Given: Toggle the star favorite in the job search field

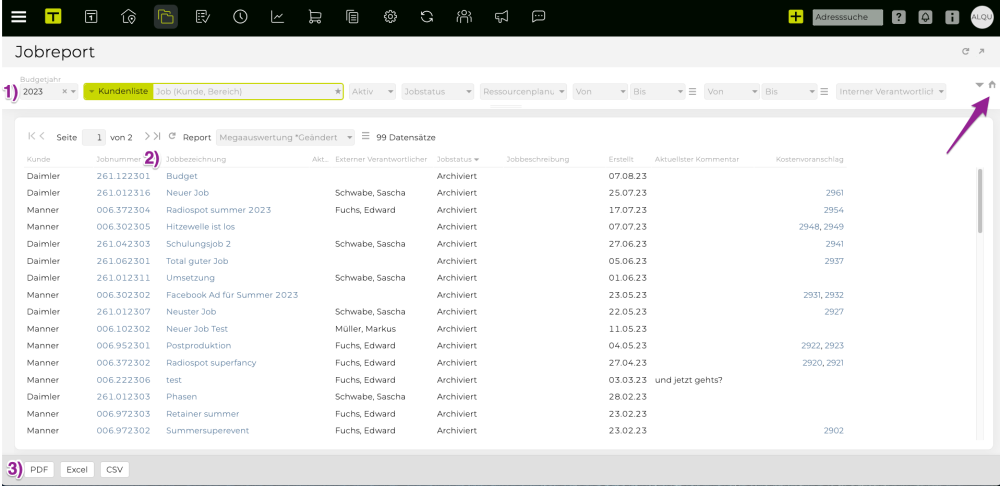Looking at the screenshot, I should (x=338, y=92).
